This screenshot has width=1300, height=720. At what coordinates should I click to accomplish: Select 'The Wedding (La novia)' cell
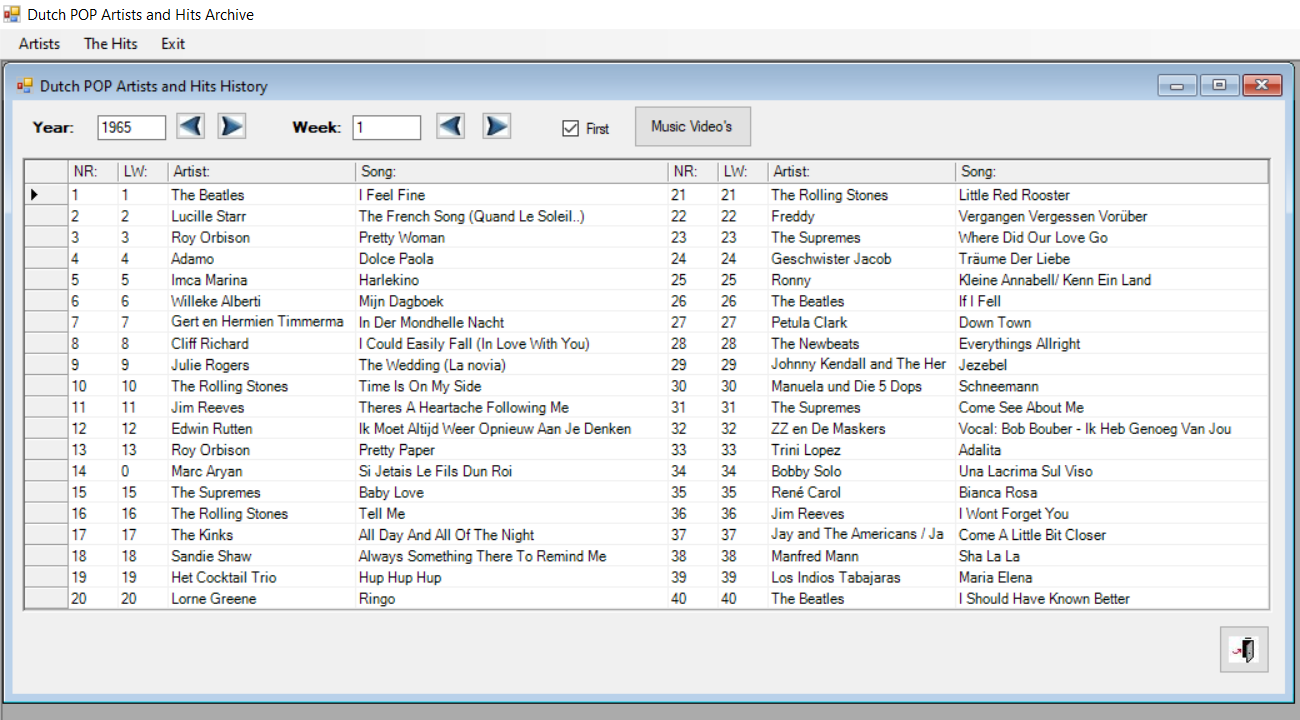511,365
